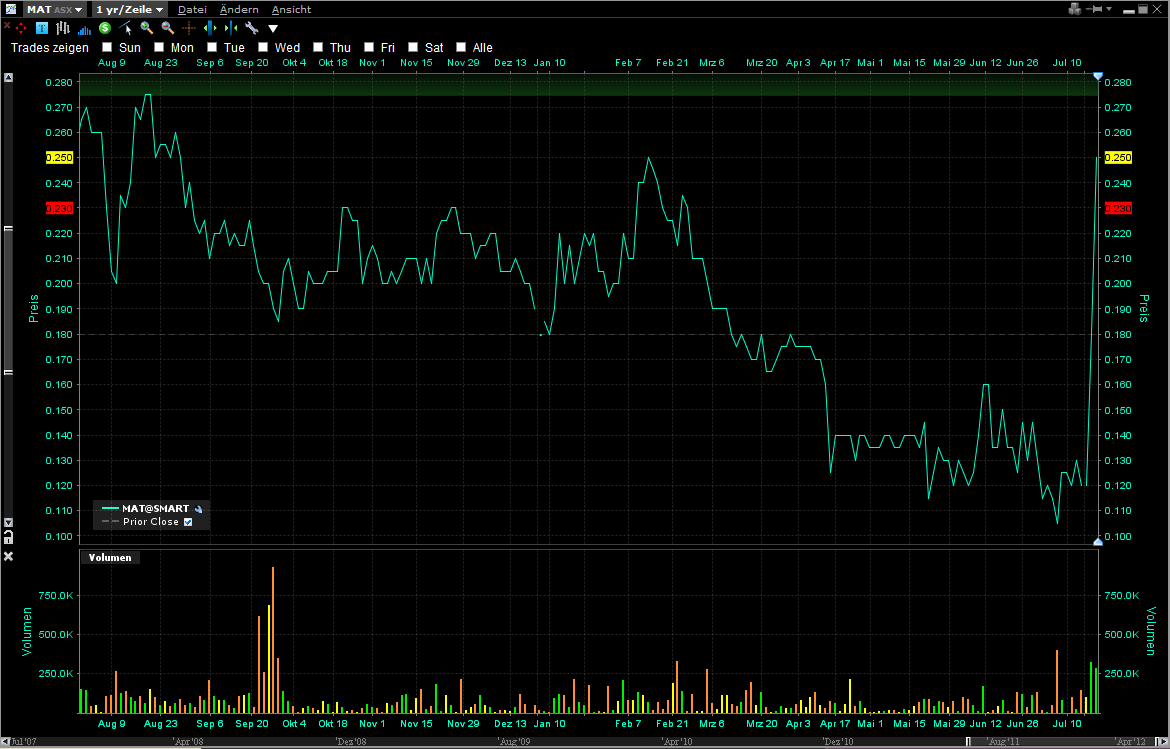The height and width of the screenshot is (749, 1170).
Task: Click the red crosshair pointer icon
Action: 20,28
